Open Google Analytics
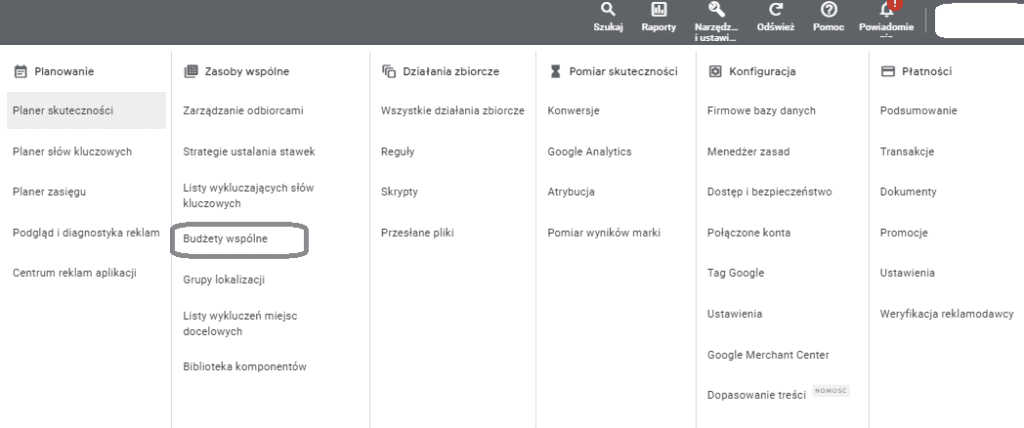Screen dimensions: 1024x428 pyautogui.click(x=590, y=152)
